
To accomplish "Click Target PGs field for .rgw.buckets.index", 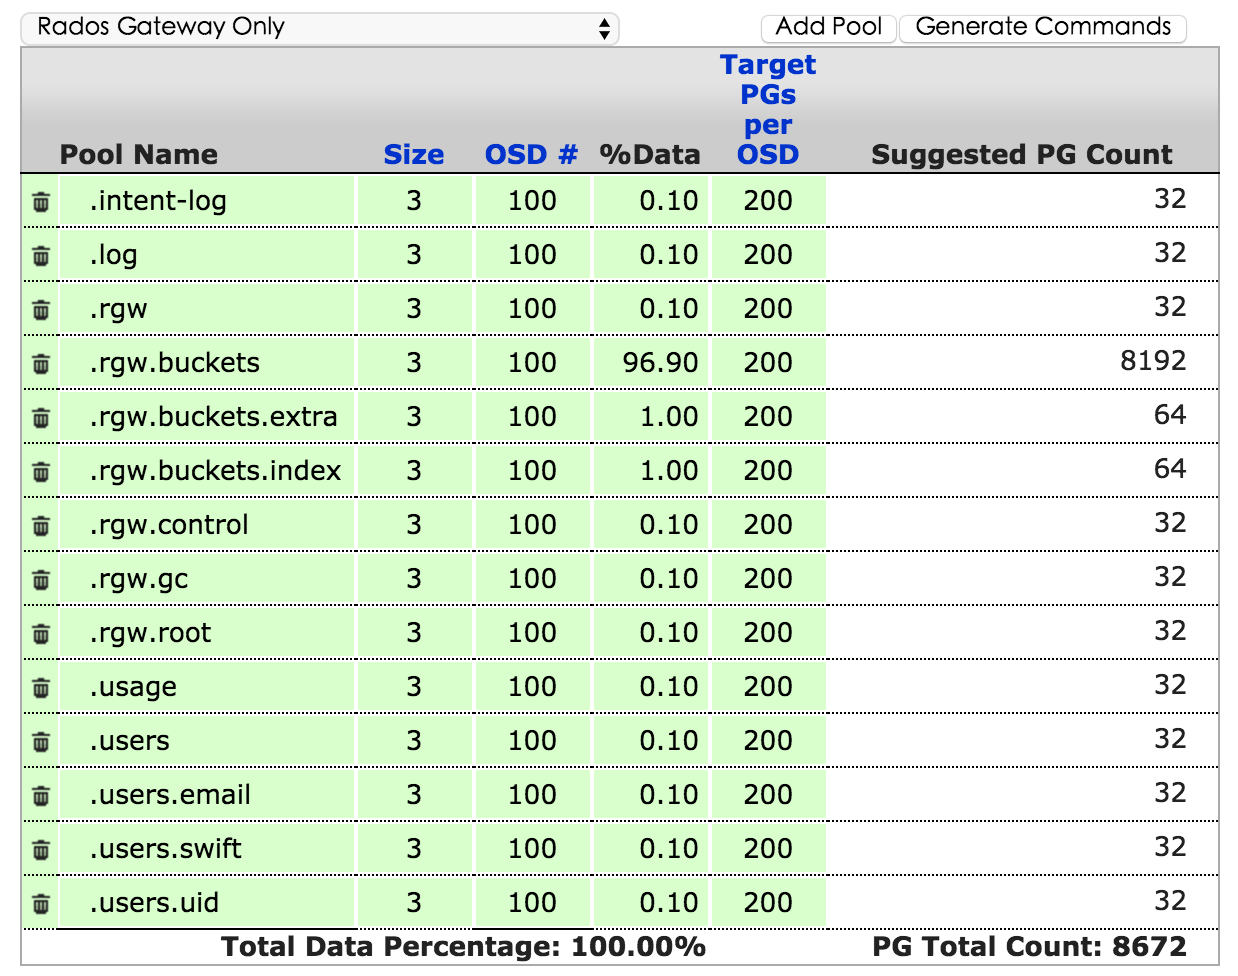I will coord(768,471).
